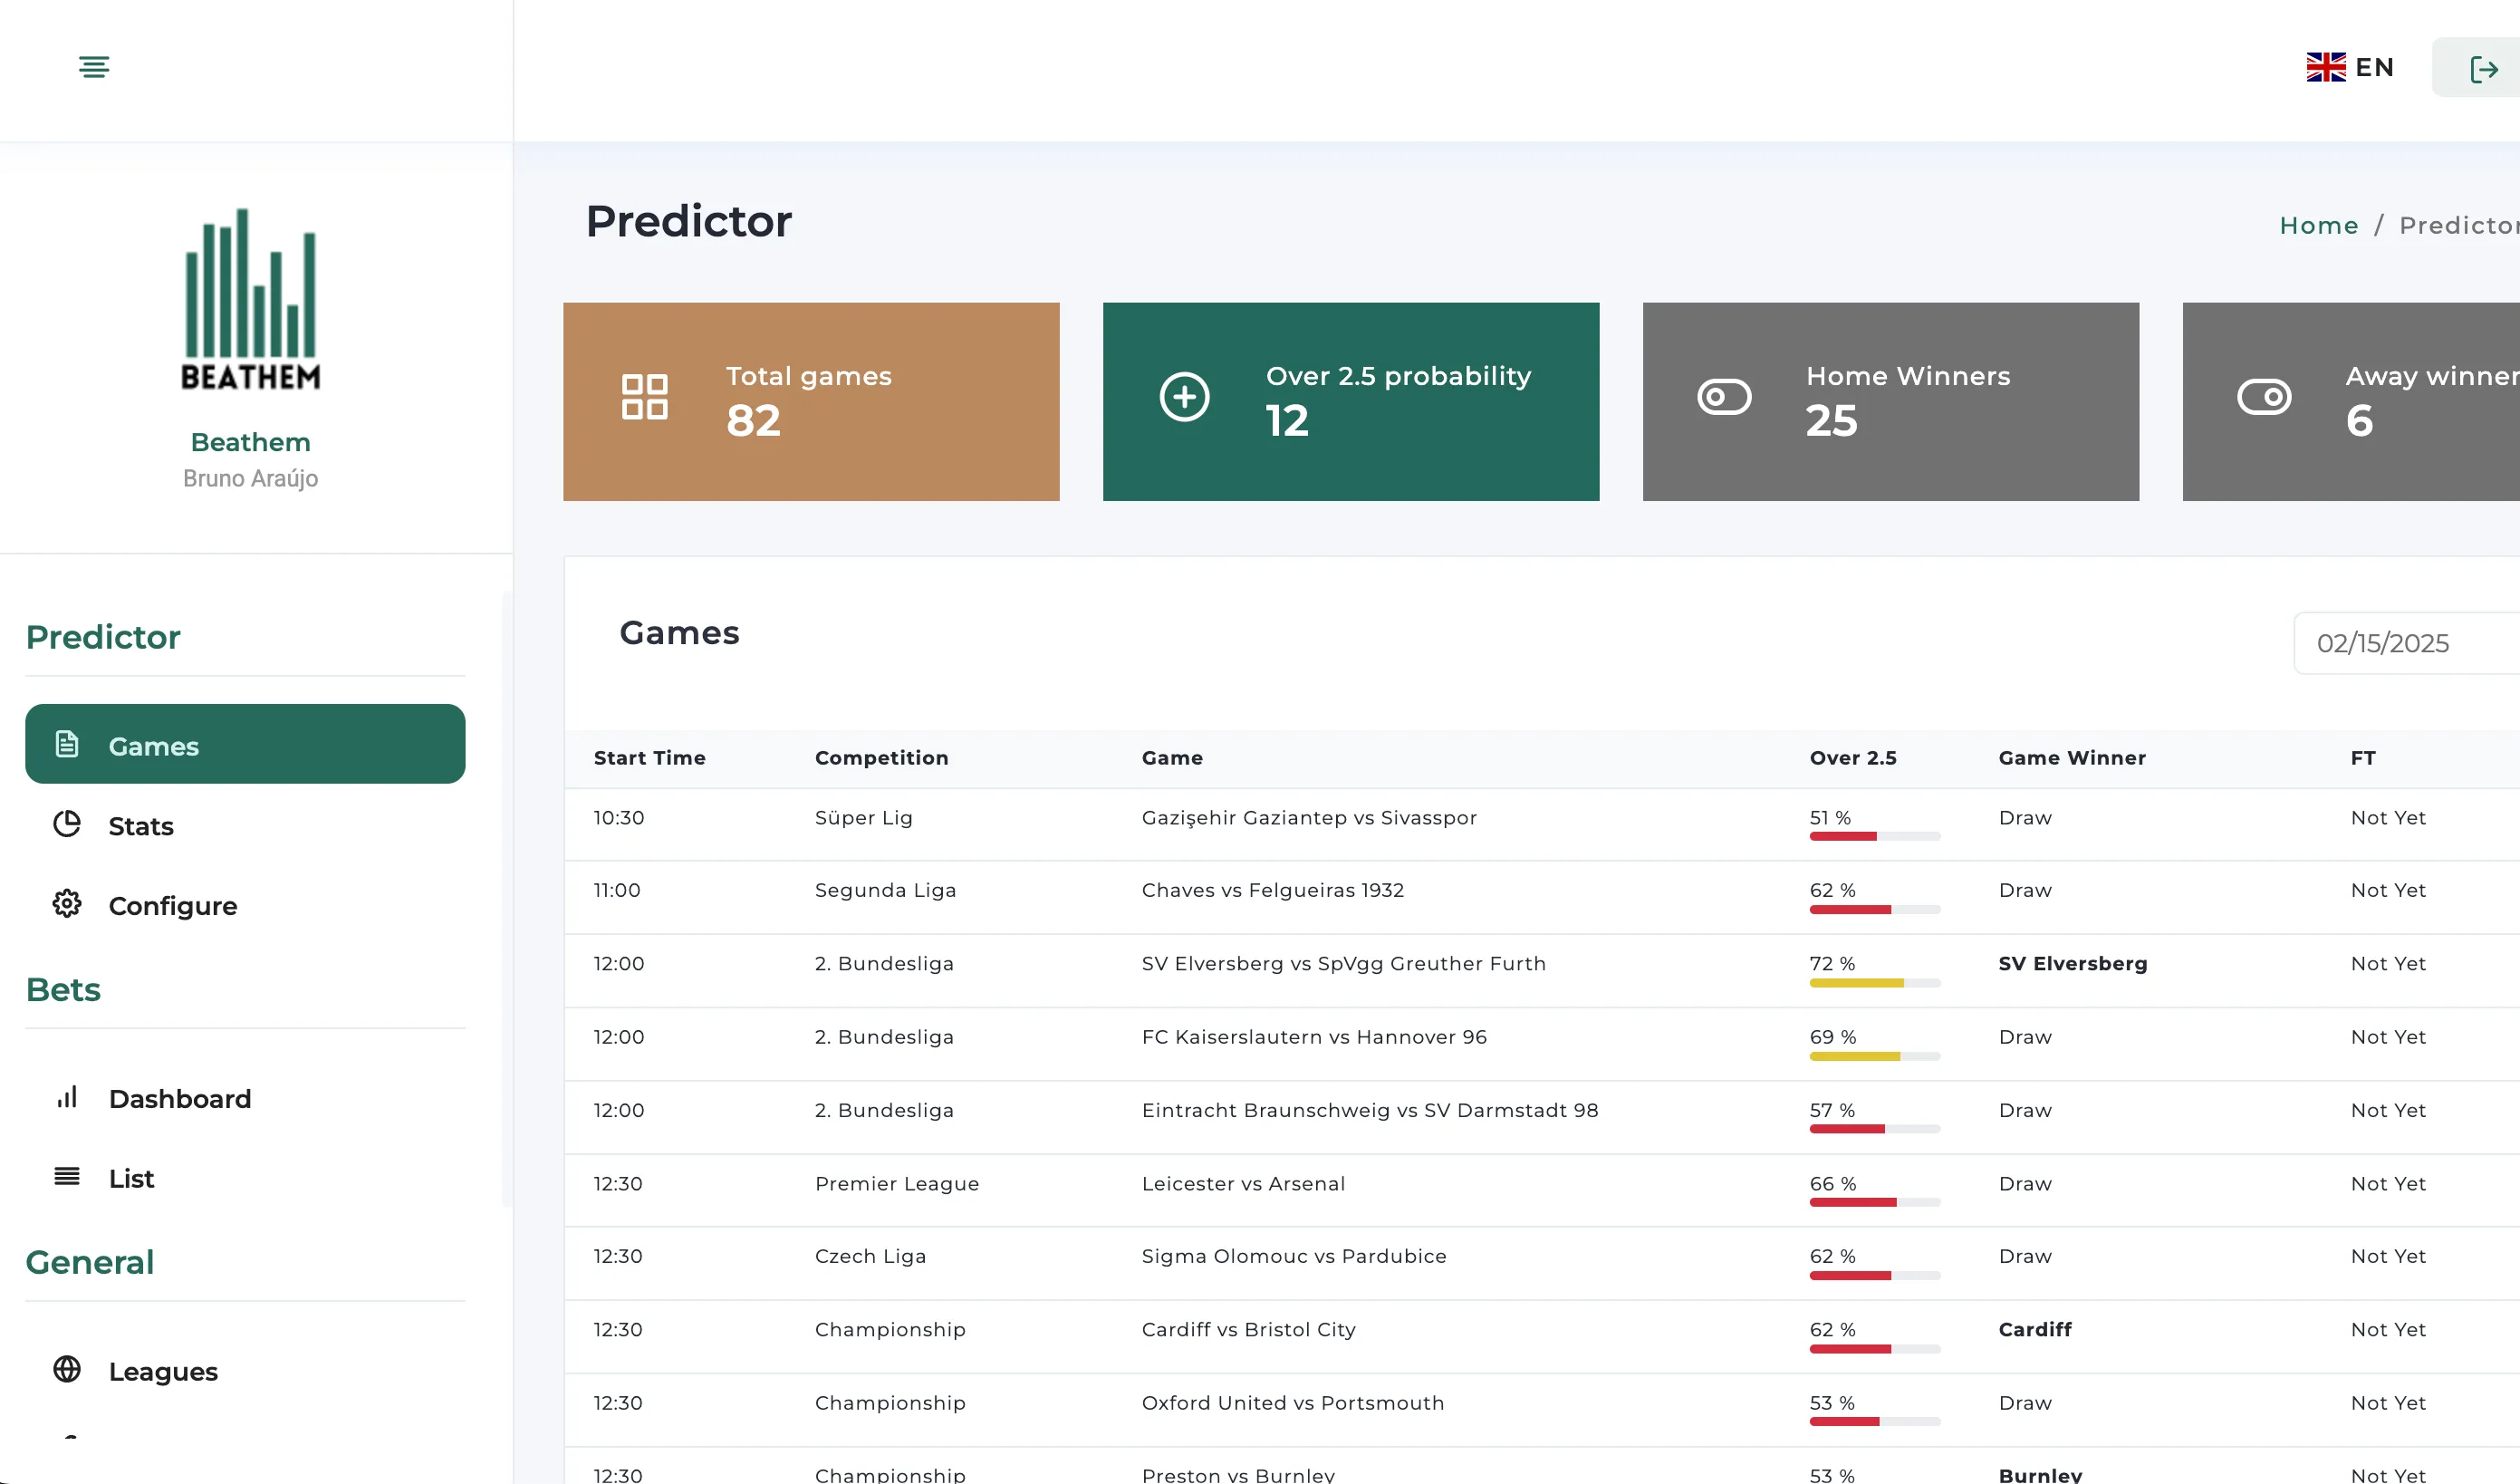Click the Over 2.5 column header
Image resolution: width=2520 pixels, height=1484 pixels.
point(1852,758)
